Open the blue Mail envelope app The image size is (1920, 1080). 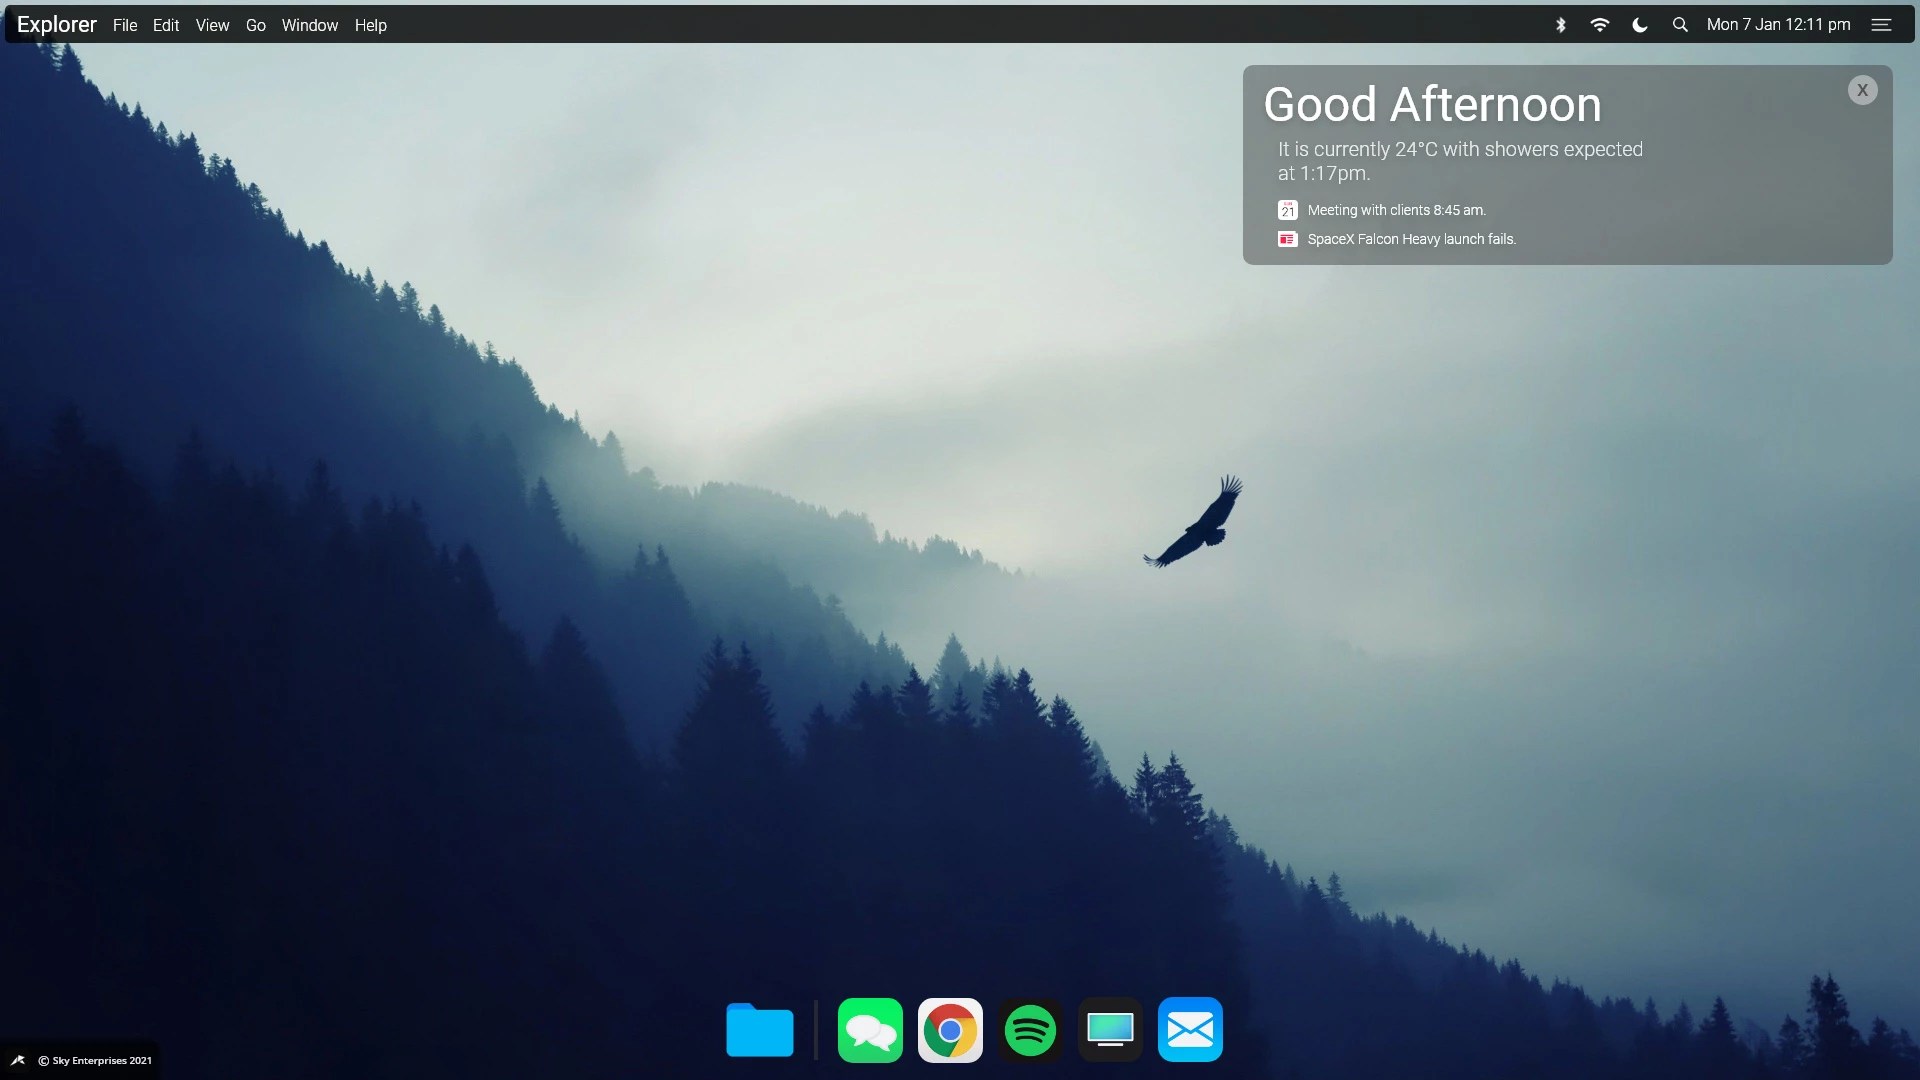1190,1030
